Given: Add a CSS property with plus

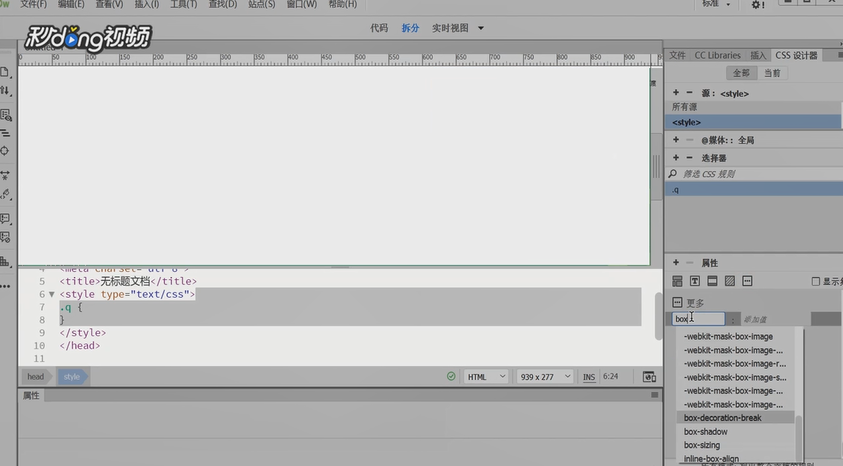Looking at the screenshot, I should 676,262.
